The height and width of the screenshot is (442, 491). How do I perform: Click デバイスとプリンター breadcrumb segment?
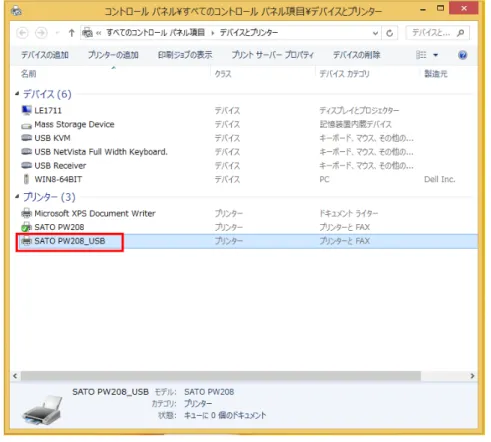pyautogui.click(x=249, y=33)
